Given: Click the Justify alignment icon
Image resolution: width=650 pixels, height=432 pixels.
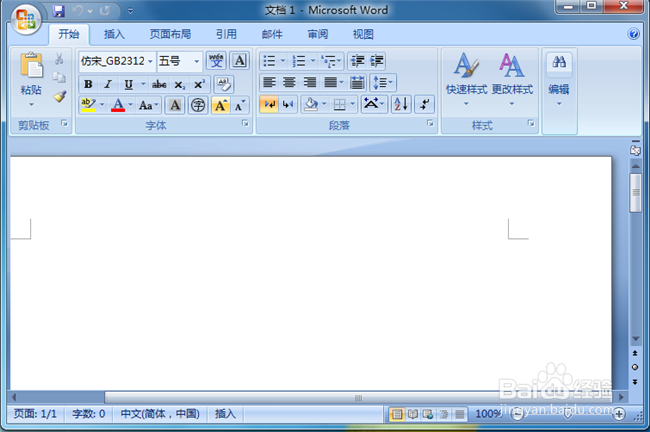Looking at the screenshot, I should pos(330,82).
